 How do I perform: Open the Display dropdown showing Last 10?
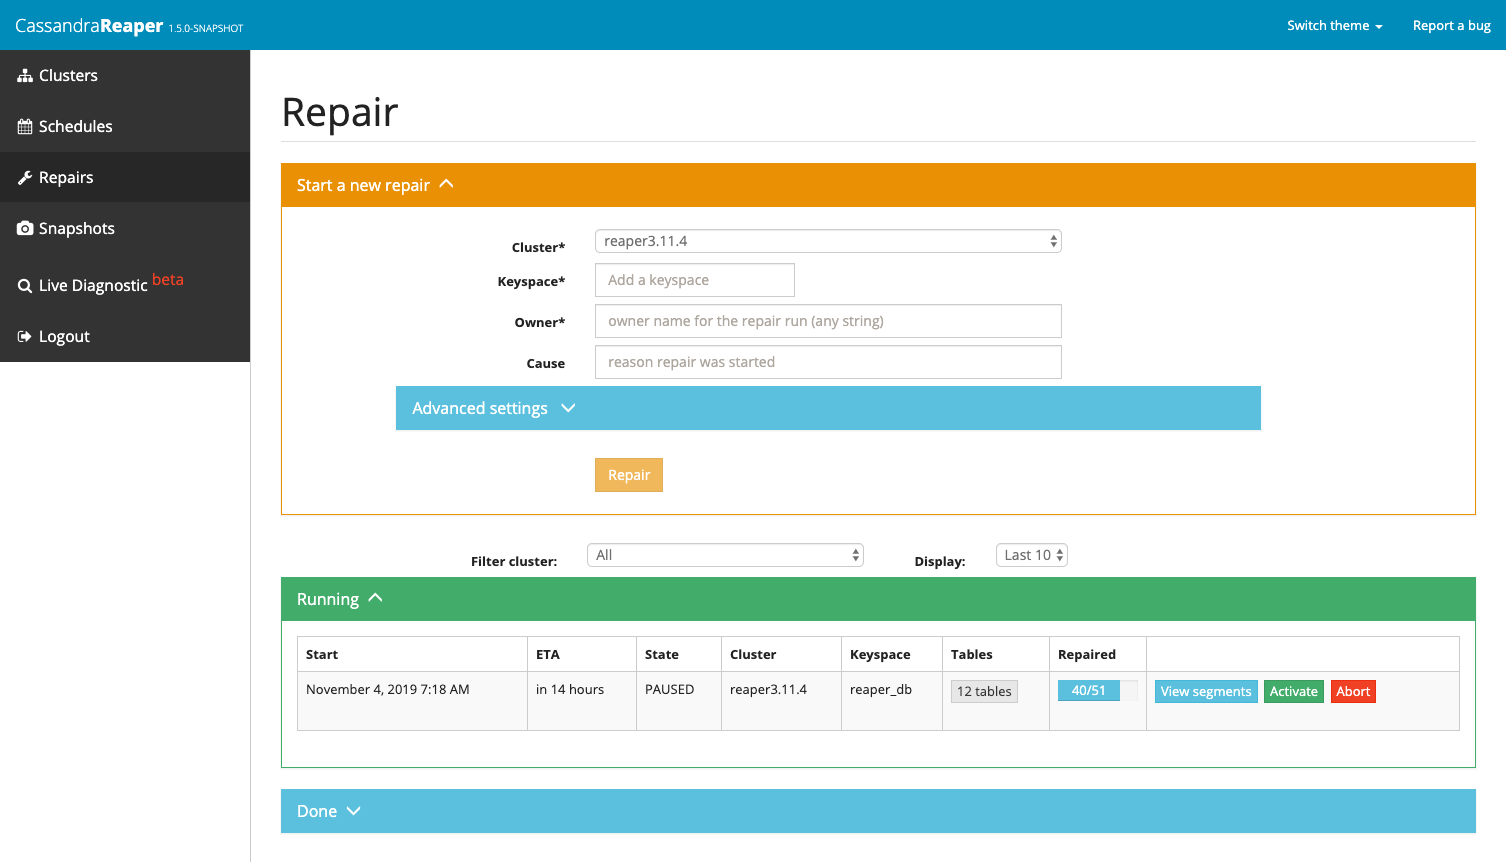click(x=1032, y=555)
